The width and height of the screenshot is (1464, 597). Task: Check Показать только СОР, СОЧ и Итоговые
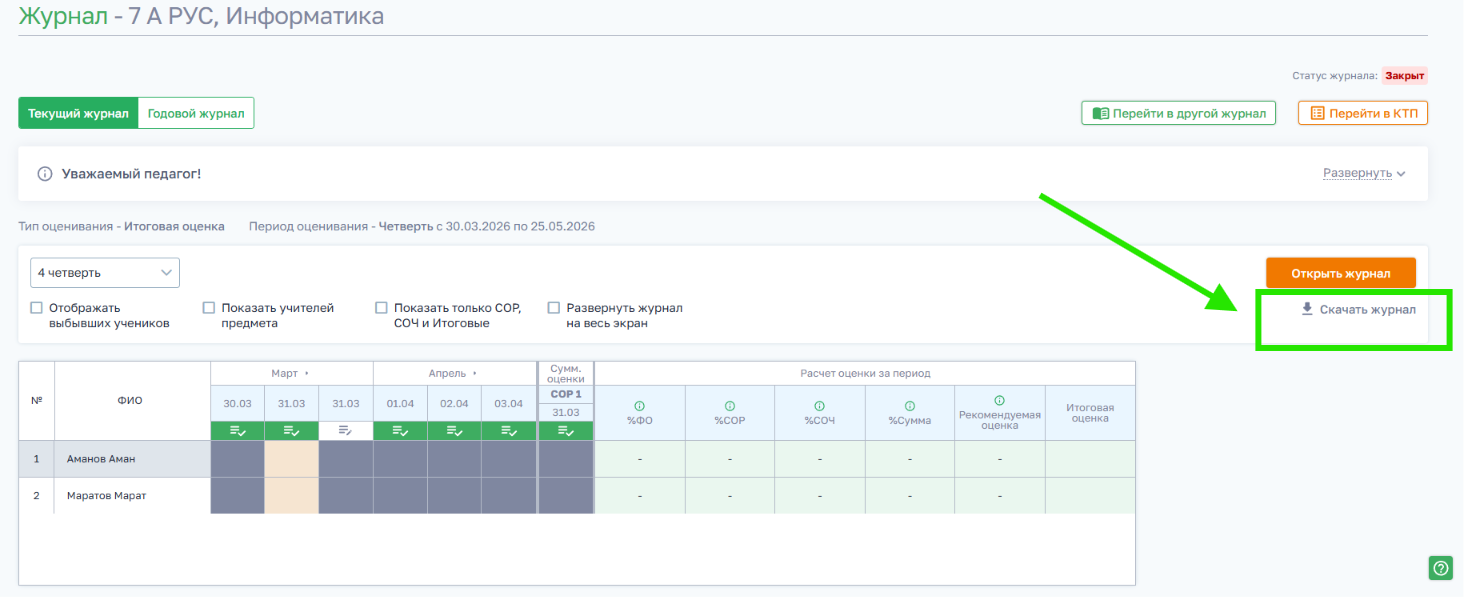click(381, 308)
